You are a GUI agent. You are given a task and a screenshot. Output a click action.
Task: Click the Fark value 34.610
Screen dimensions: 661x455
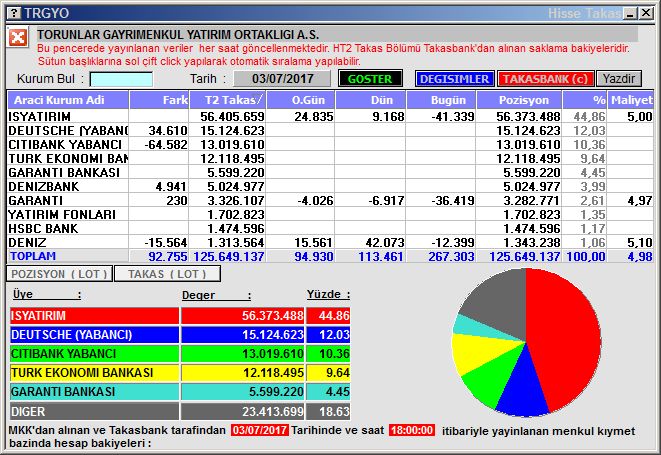[168, 131]
